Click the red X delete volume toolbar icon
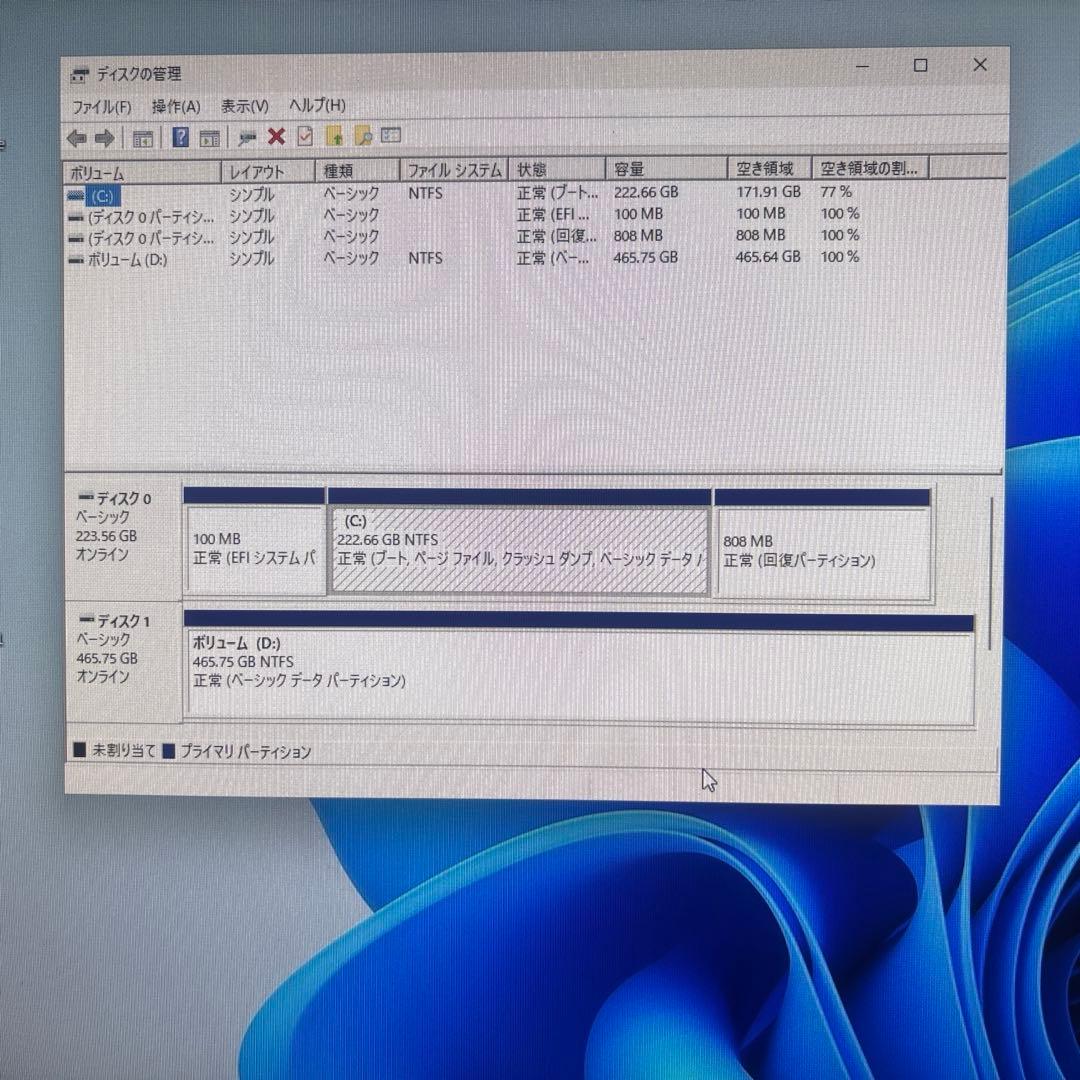This screenshot has height=1080, width=1080. click(276, 136)
